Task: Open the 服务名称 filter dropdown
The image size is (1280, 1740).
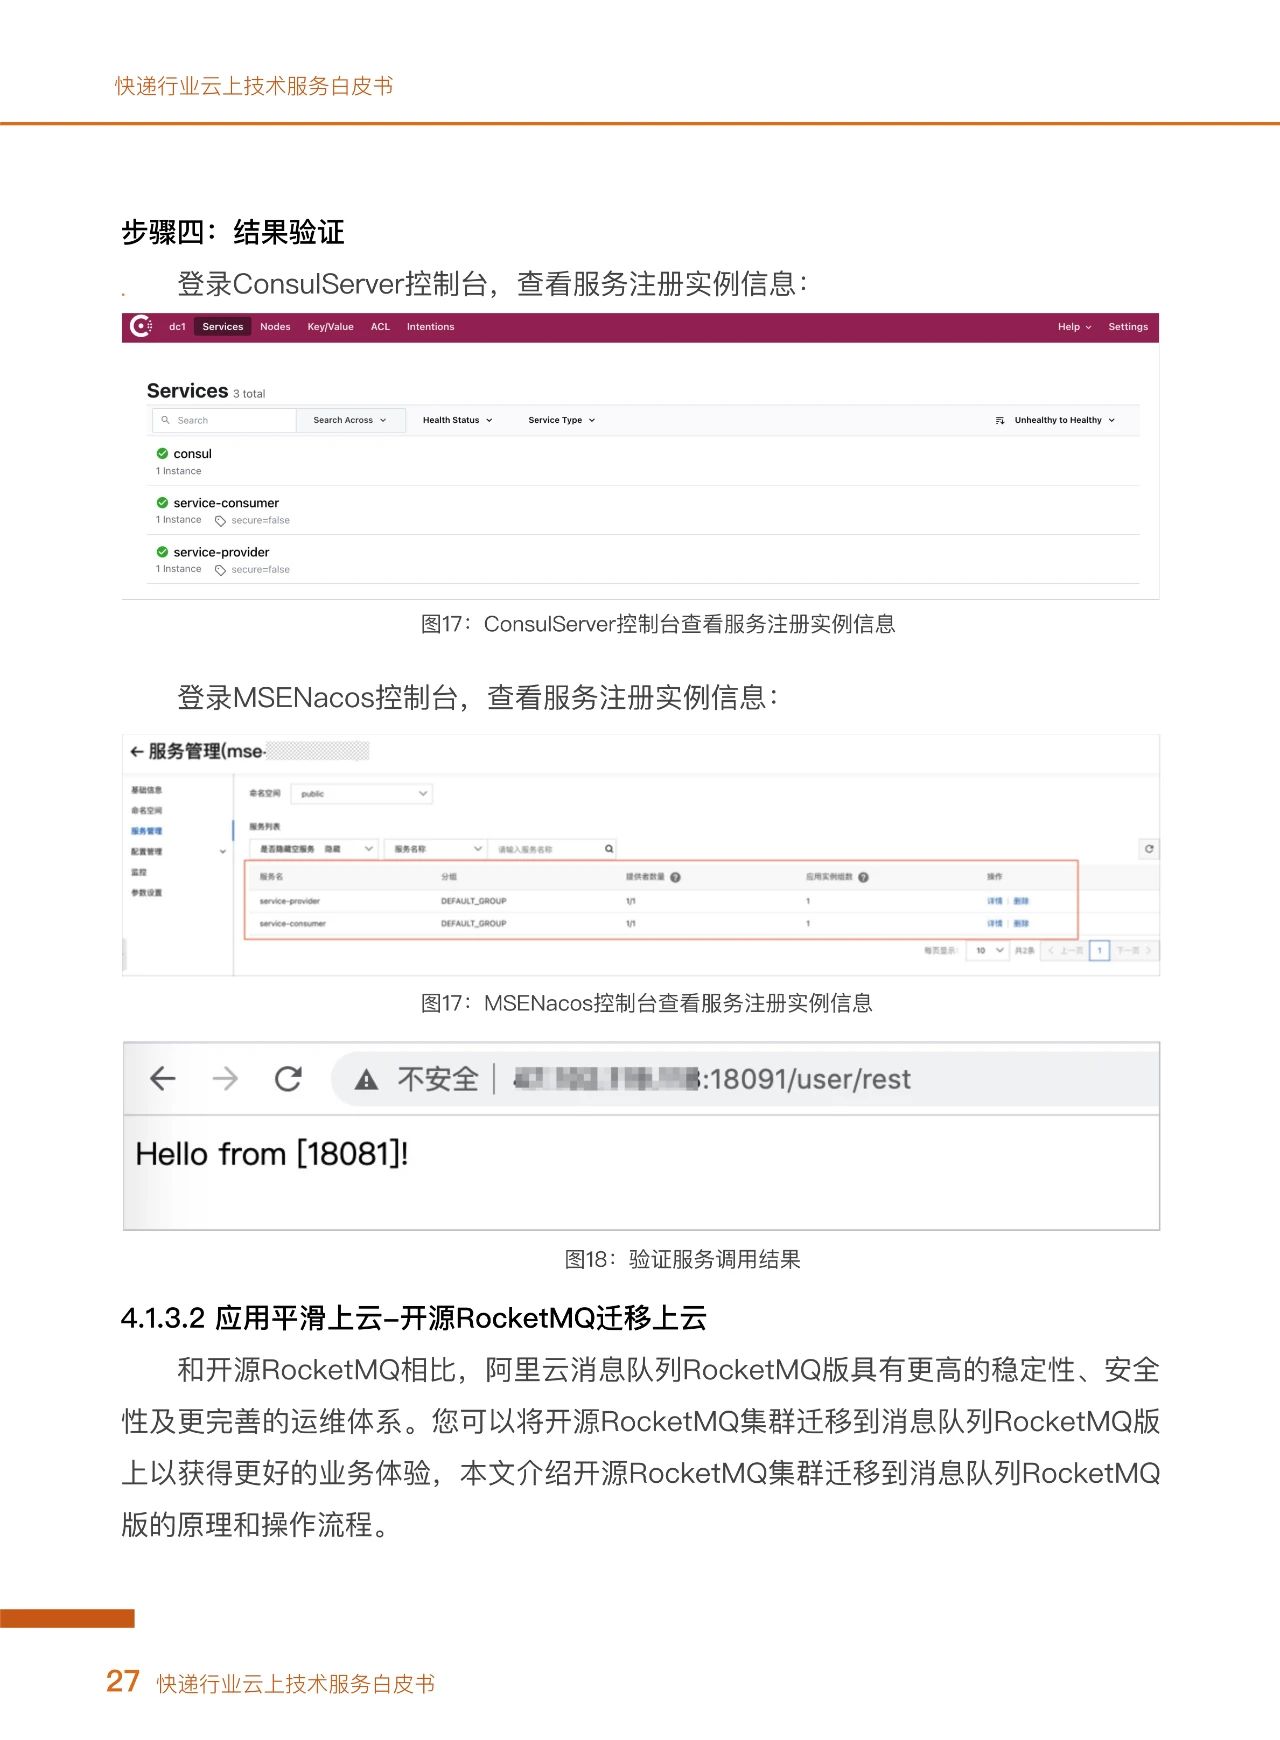Action: point(436,849)
